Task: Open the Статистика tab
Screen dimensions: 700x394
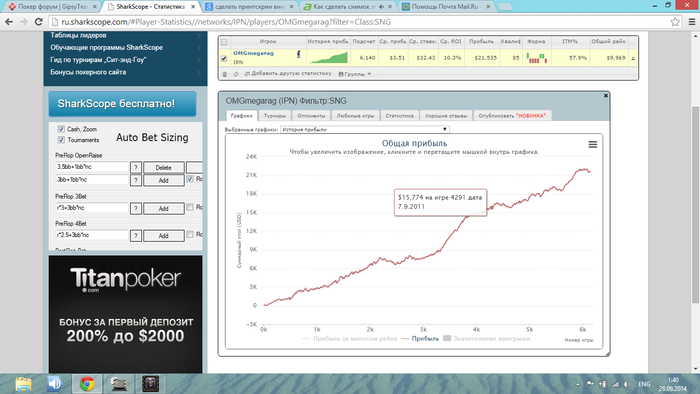Action: tap(400, 116)
